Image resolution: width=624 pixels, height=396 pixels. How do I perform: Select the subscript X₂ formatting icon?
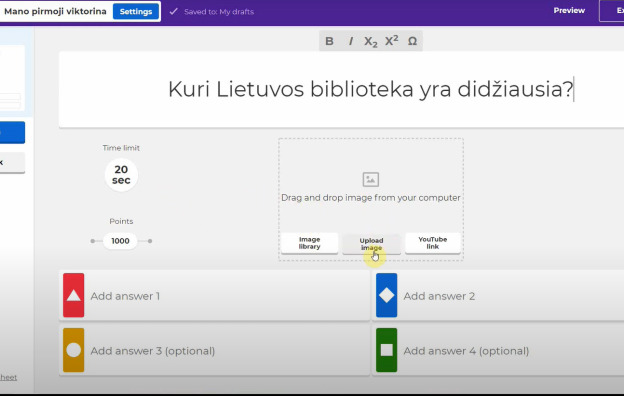pyautogui.click(x=370, y=41)
